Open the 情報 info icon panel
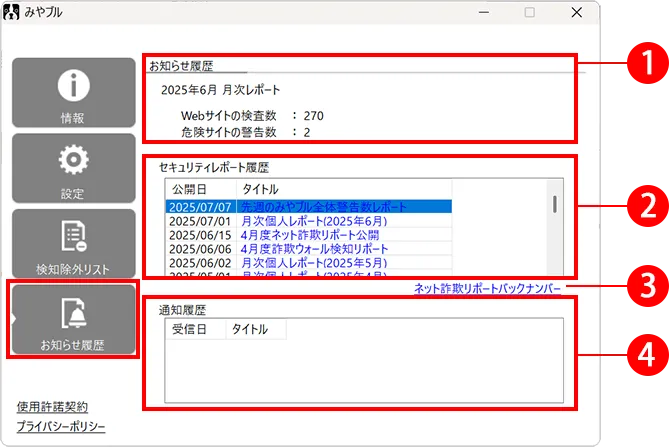The height and width of the screenshot is (447, 669). (73, 93)
